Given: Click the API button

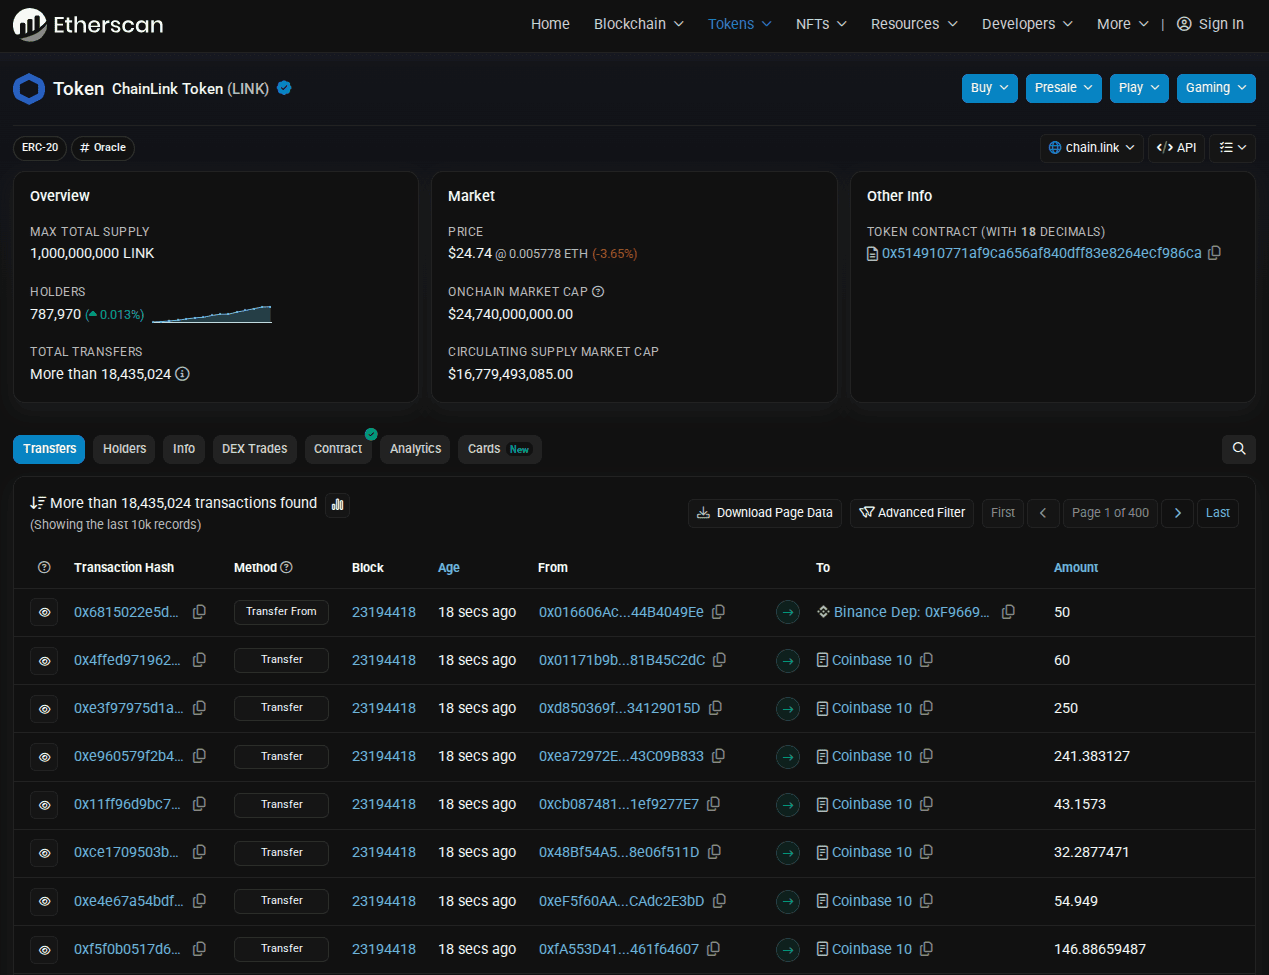Looking at the screenshot, I should click(x=1176, y=147).
